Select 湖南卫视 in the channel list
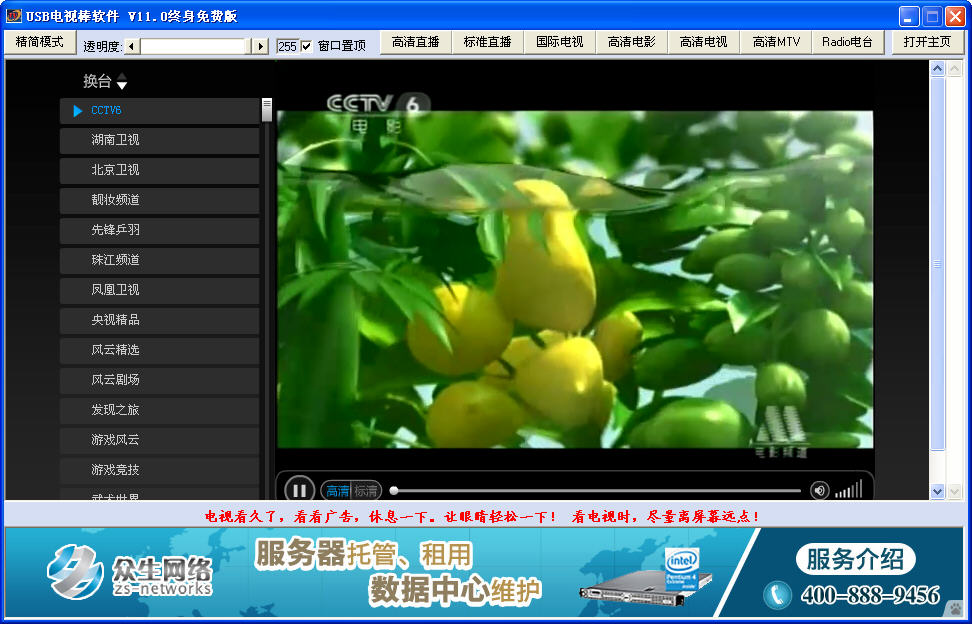Image resolution: width=972 pixels, height=624 pixels. 160,140
